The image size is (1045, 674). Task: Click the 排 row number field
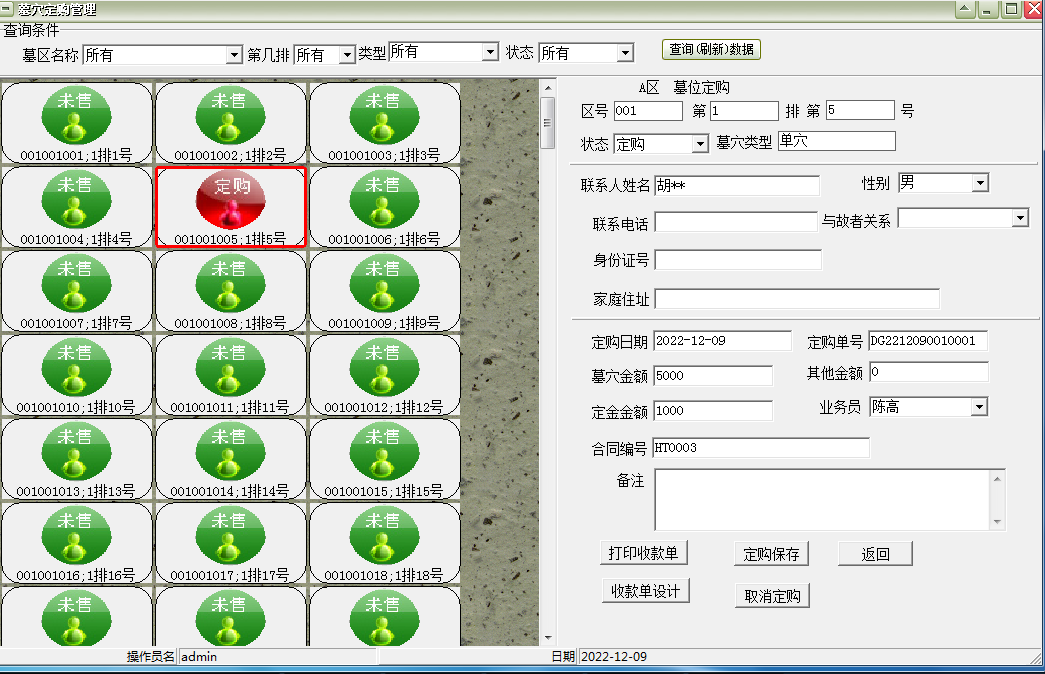click(x=744, y=111)
